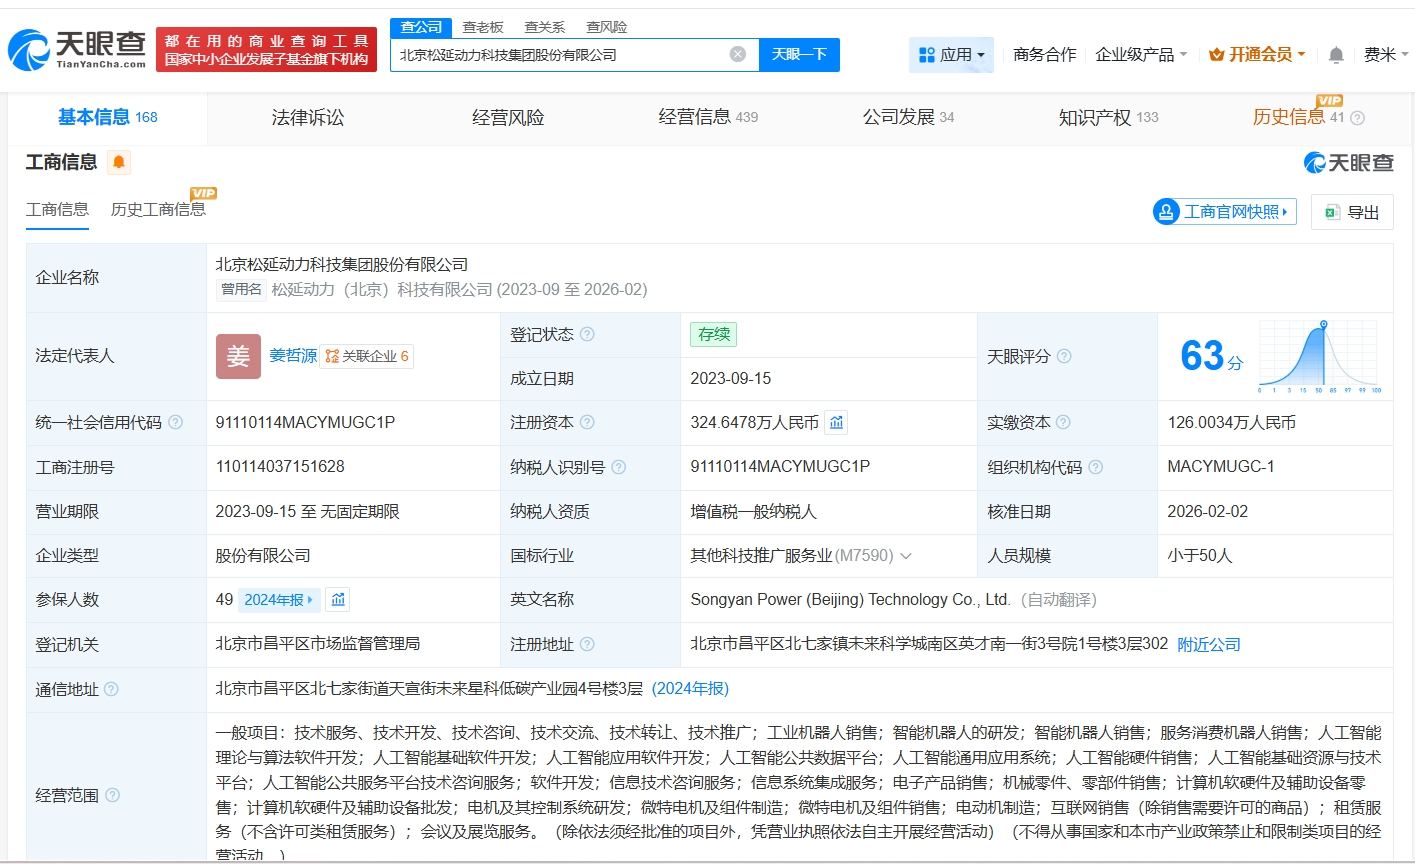Open the 开通会员 membership dropdown
The height and width of the screenshot is (864, 1415).
(1257, 55)
